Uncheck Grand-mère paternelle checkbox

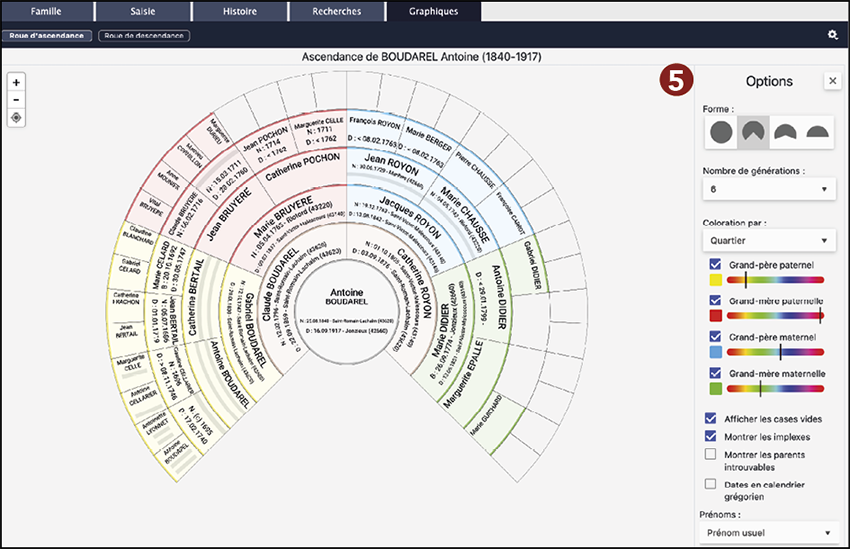716,300
